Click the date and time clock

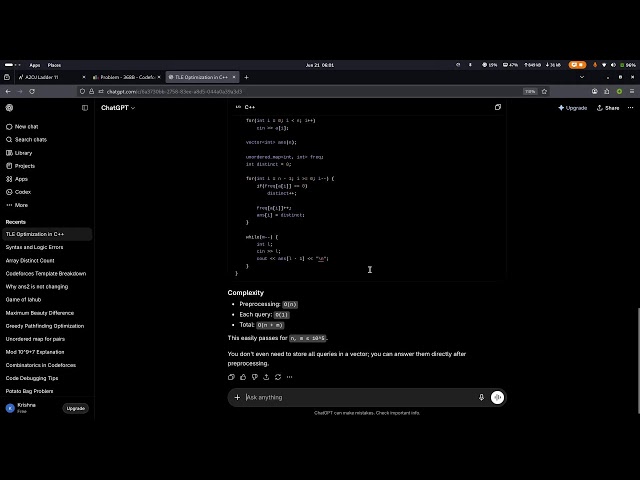tap(320, 65)
